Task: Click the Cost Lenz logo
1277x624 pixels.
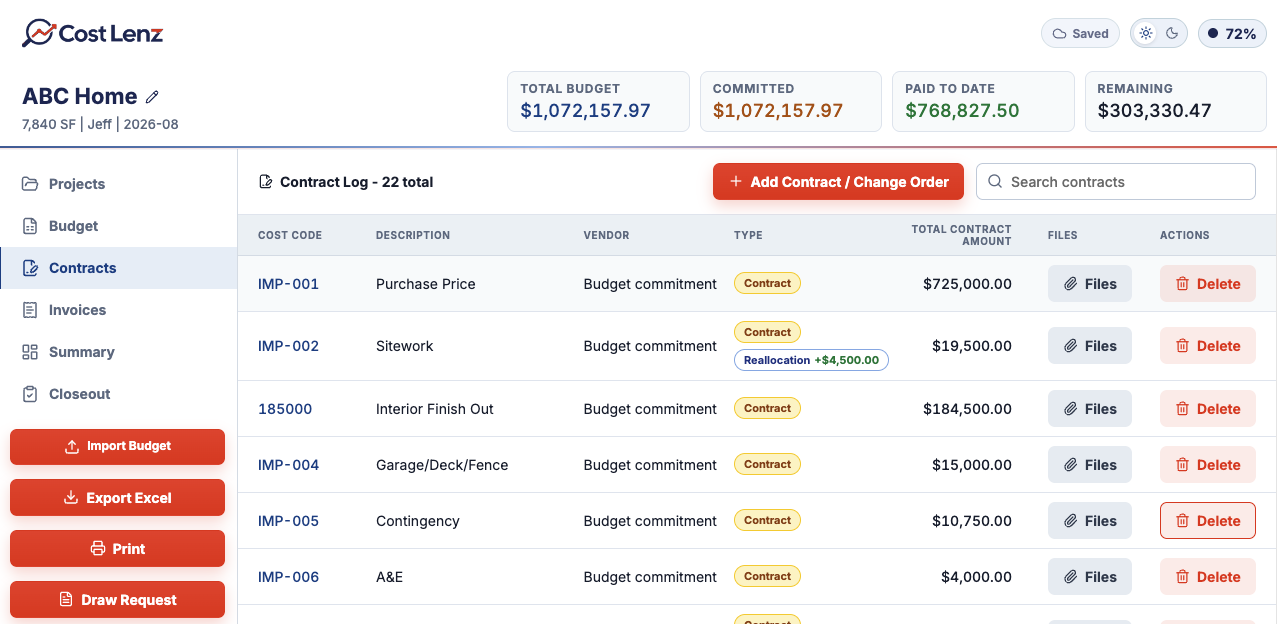Action: pyautogui.click(x=92, y=34)
